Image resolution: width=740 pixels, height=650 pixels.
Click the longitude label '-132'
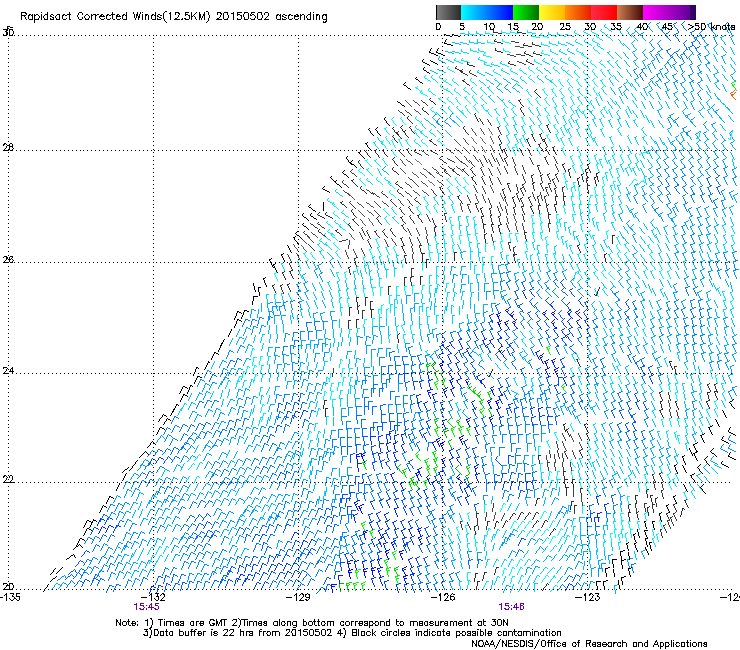point(154,597)
